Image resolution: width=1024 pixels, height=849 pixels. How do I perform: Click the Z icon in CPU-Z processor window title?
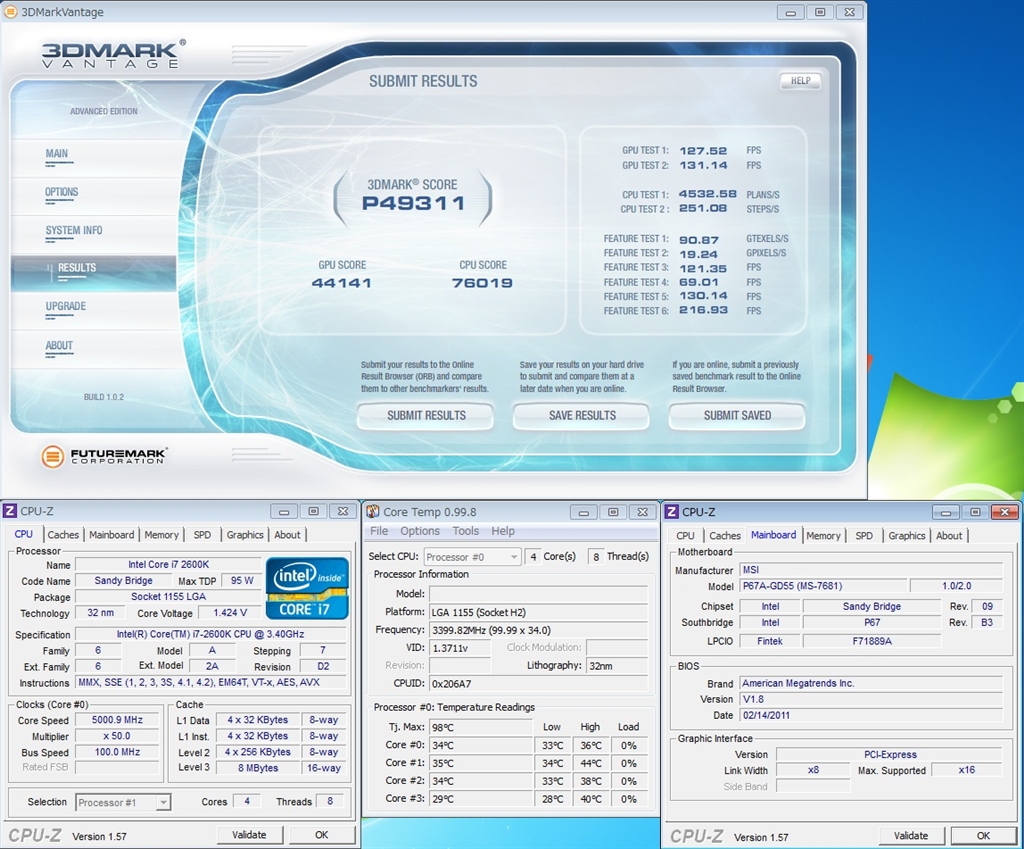click(x=10, y=511)
